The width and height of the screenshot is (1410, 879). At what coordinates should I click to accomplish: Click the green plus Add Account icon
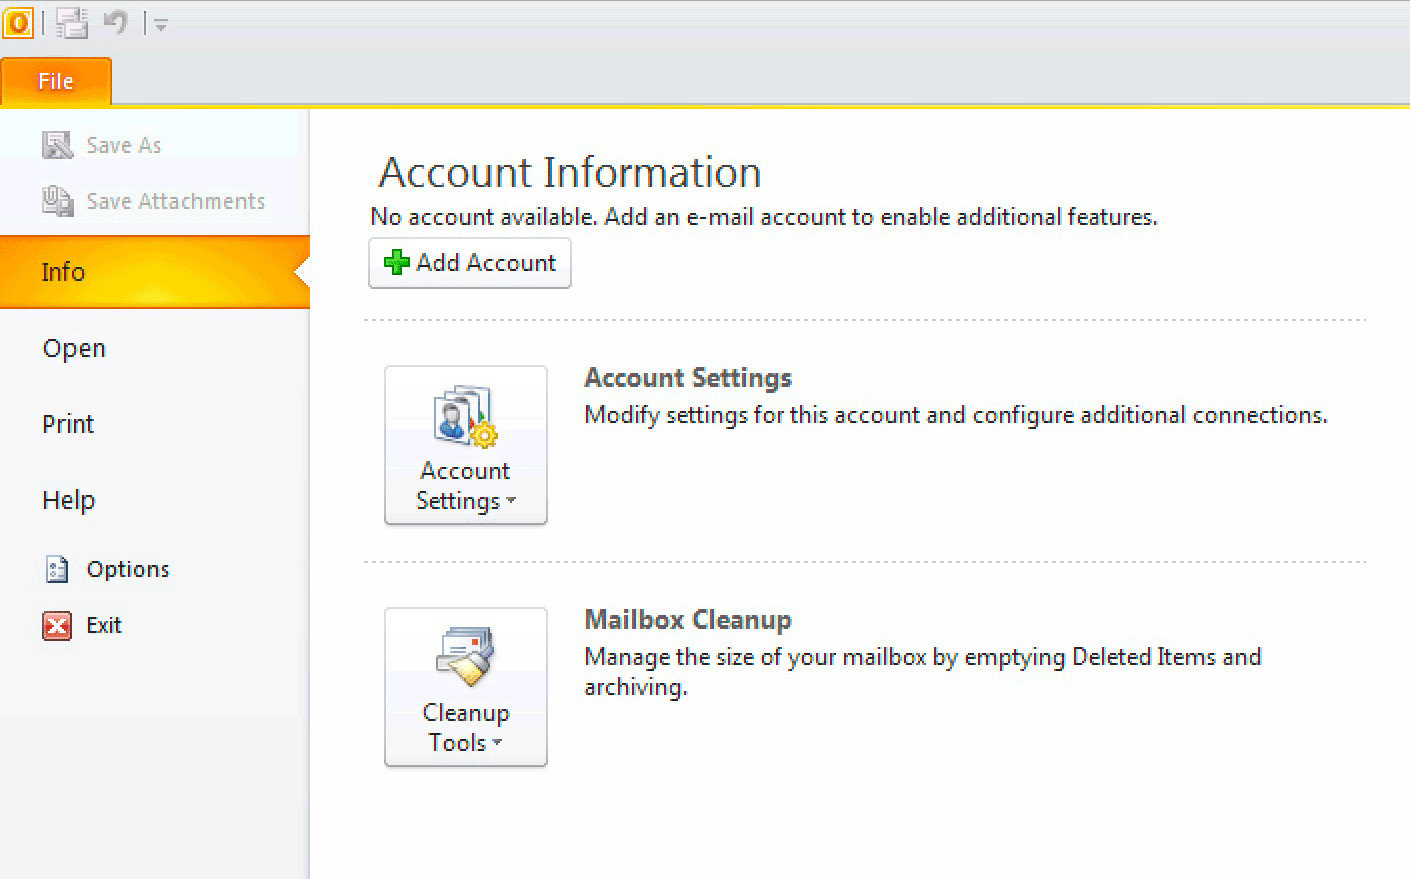tap(397, 263)
